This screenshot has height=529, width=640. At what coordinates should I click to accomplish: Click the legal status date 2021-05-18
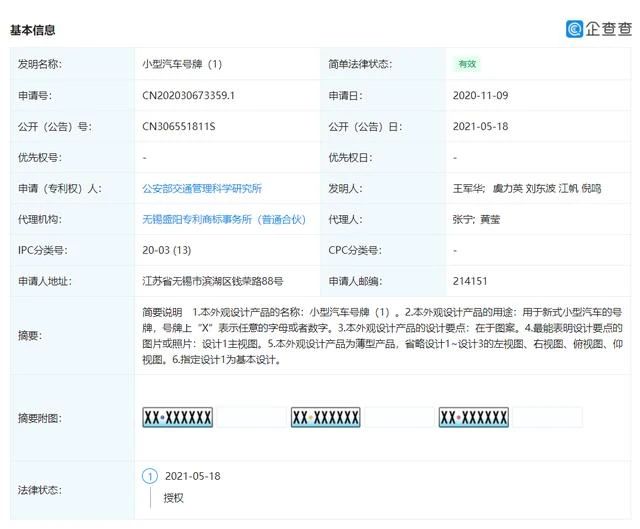click(193, 476)
